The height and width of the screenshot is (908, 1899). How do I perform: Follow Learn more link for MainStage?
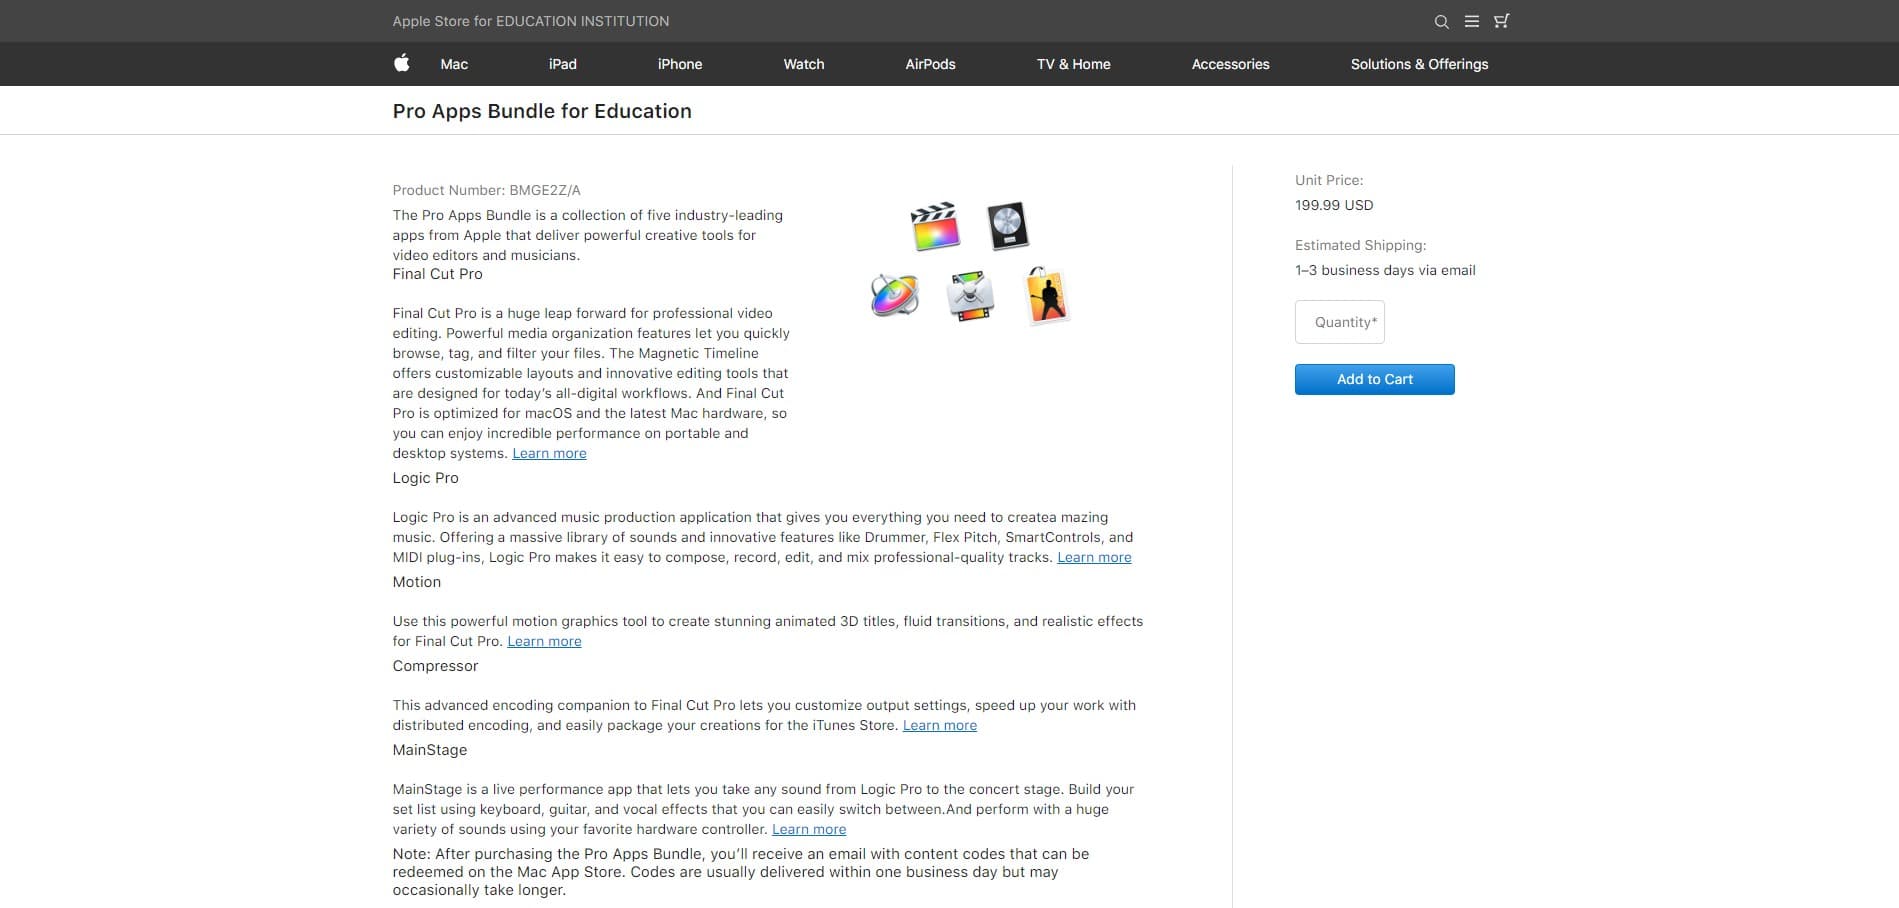point(809,829)
